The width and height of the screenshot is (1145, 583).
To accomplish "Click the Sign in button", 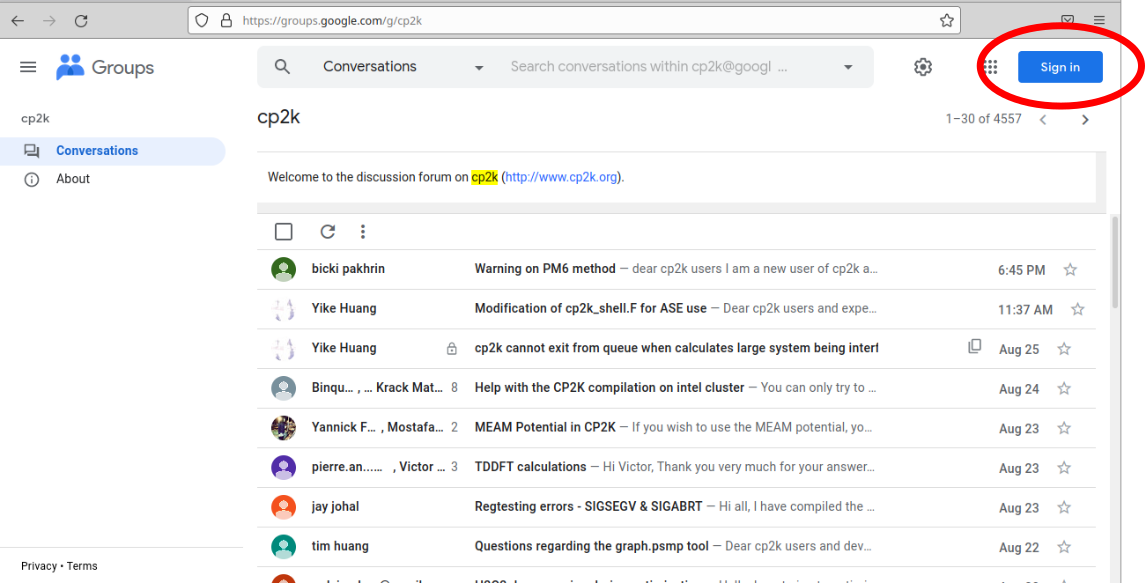I will point(1060,67).
